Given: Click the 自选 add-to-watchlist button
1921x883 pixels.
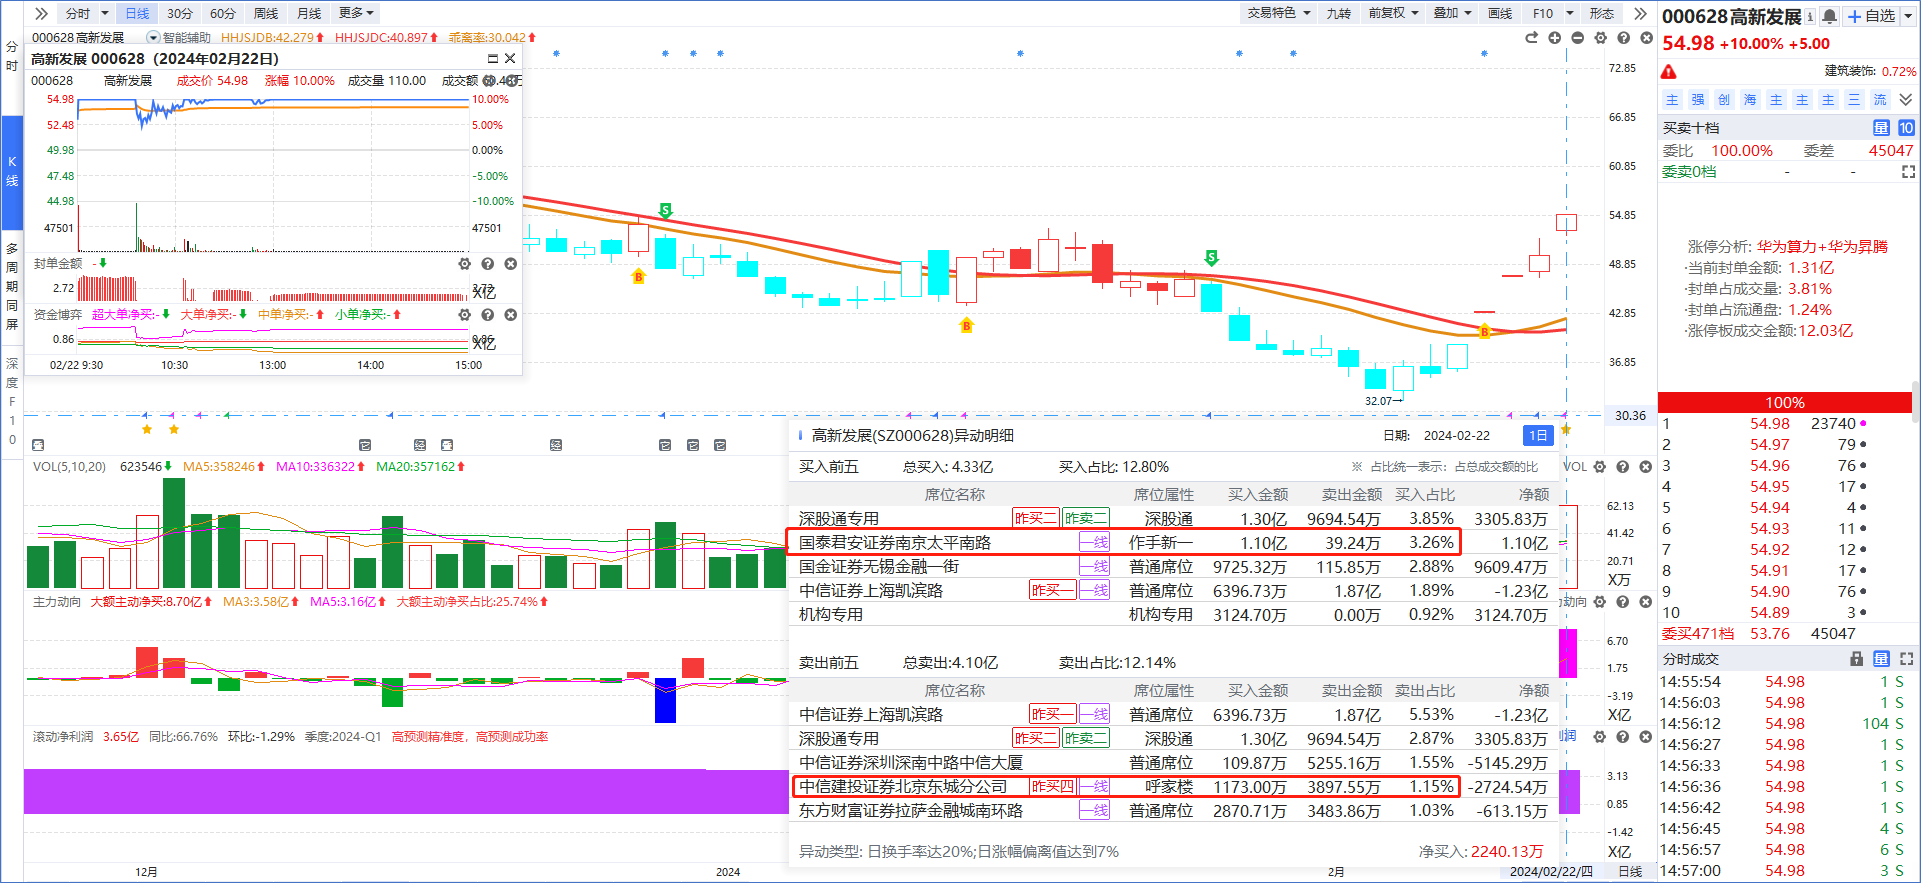Looking at the screenshot, I should coord(1871,16).
